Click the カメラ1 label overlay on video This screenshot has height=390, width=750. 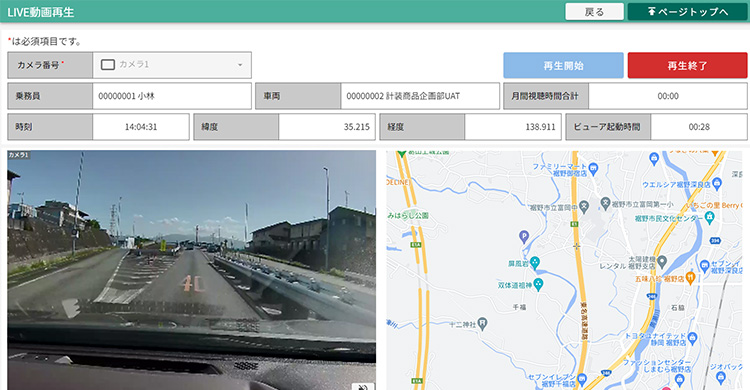(x=19, y=155)
